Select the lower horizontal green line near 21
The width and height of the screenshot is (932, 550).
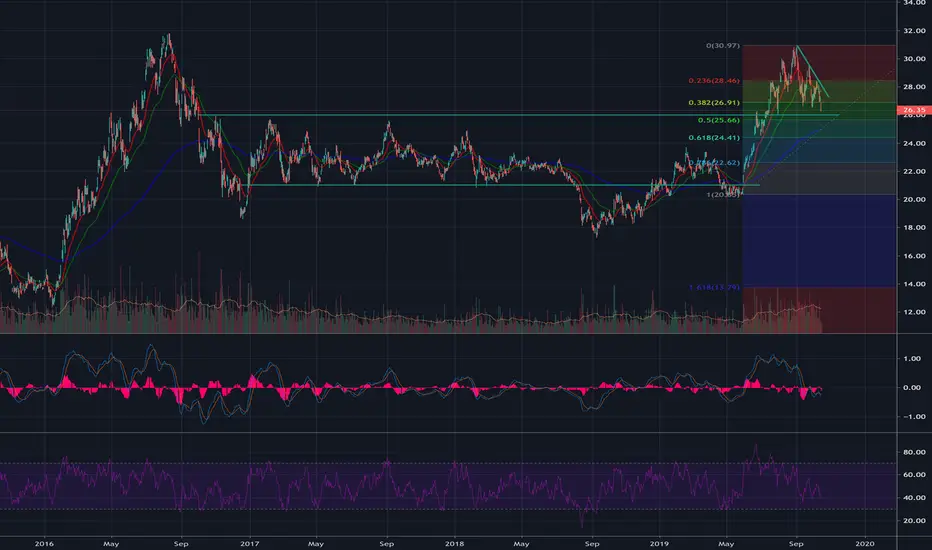pos(502,185)
